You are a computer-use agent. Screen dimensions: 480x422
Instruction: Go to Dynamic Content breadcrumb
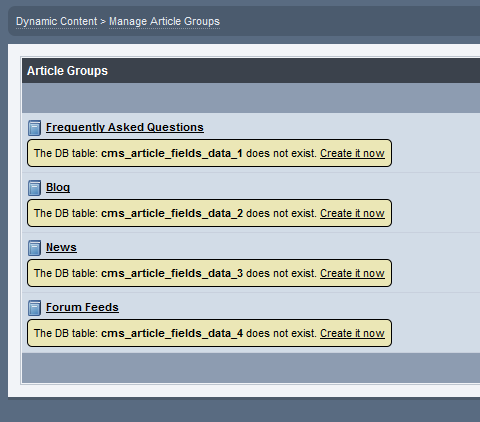[x=56, y=22]
